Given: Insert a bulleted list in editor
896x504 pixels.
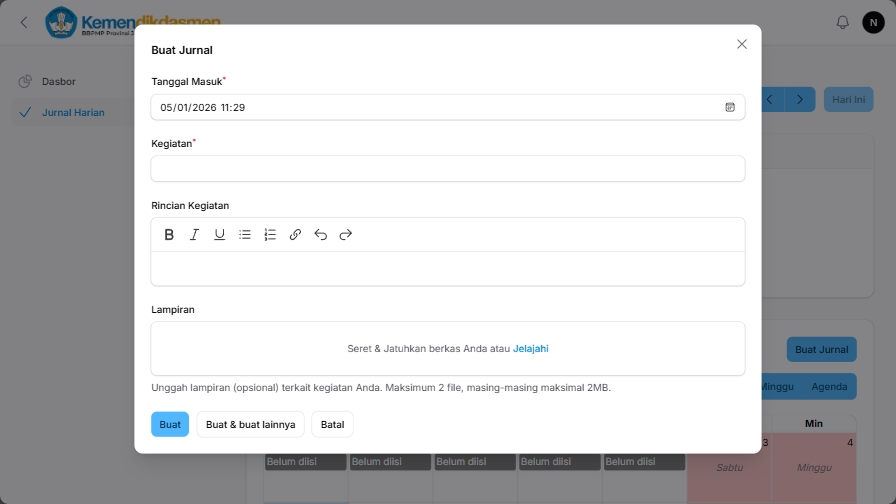Looking at the screenshot, I should coord(245,235).
